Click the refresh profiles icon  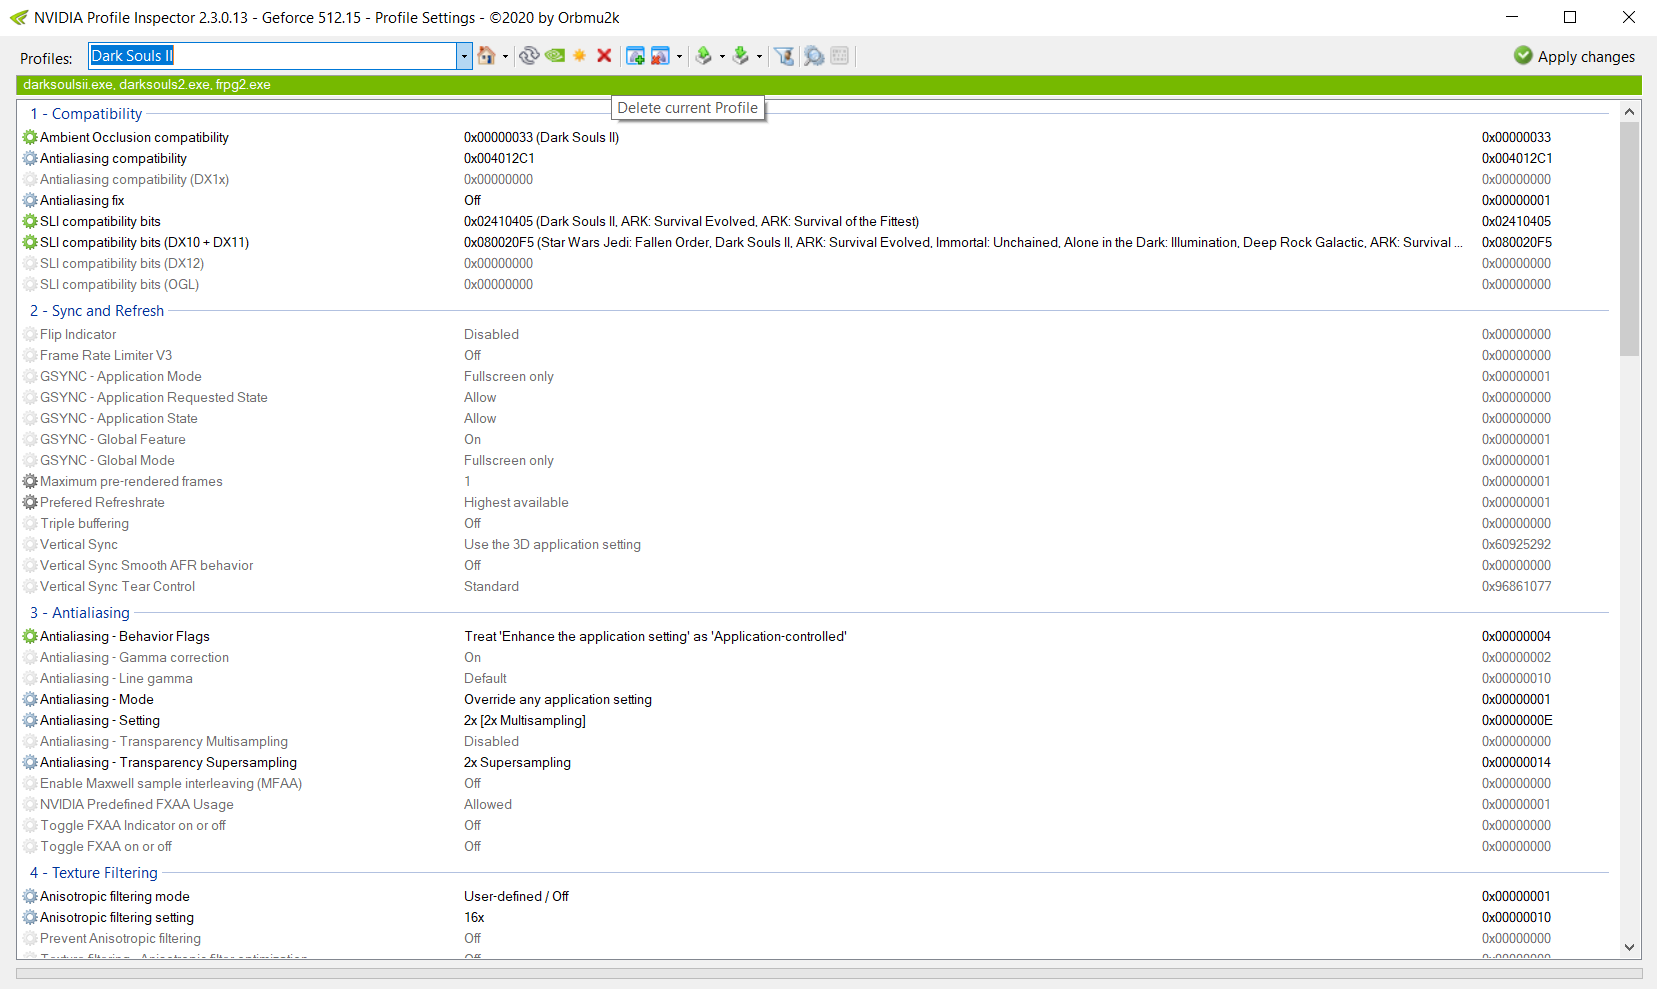click(x=529, y=56)
